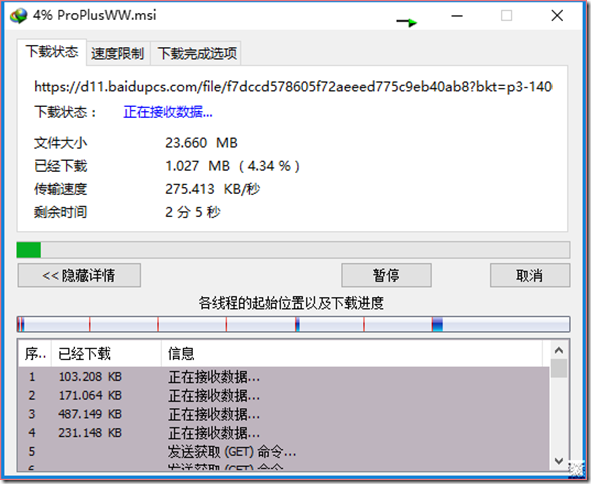Click the IDM globe icon in title bar

(18, 15)
